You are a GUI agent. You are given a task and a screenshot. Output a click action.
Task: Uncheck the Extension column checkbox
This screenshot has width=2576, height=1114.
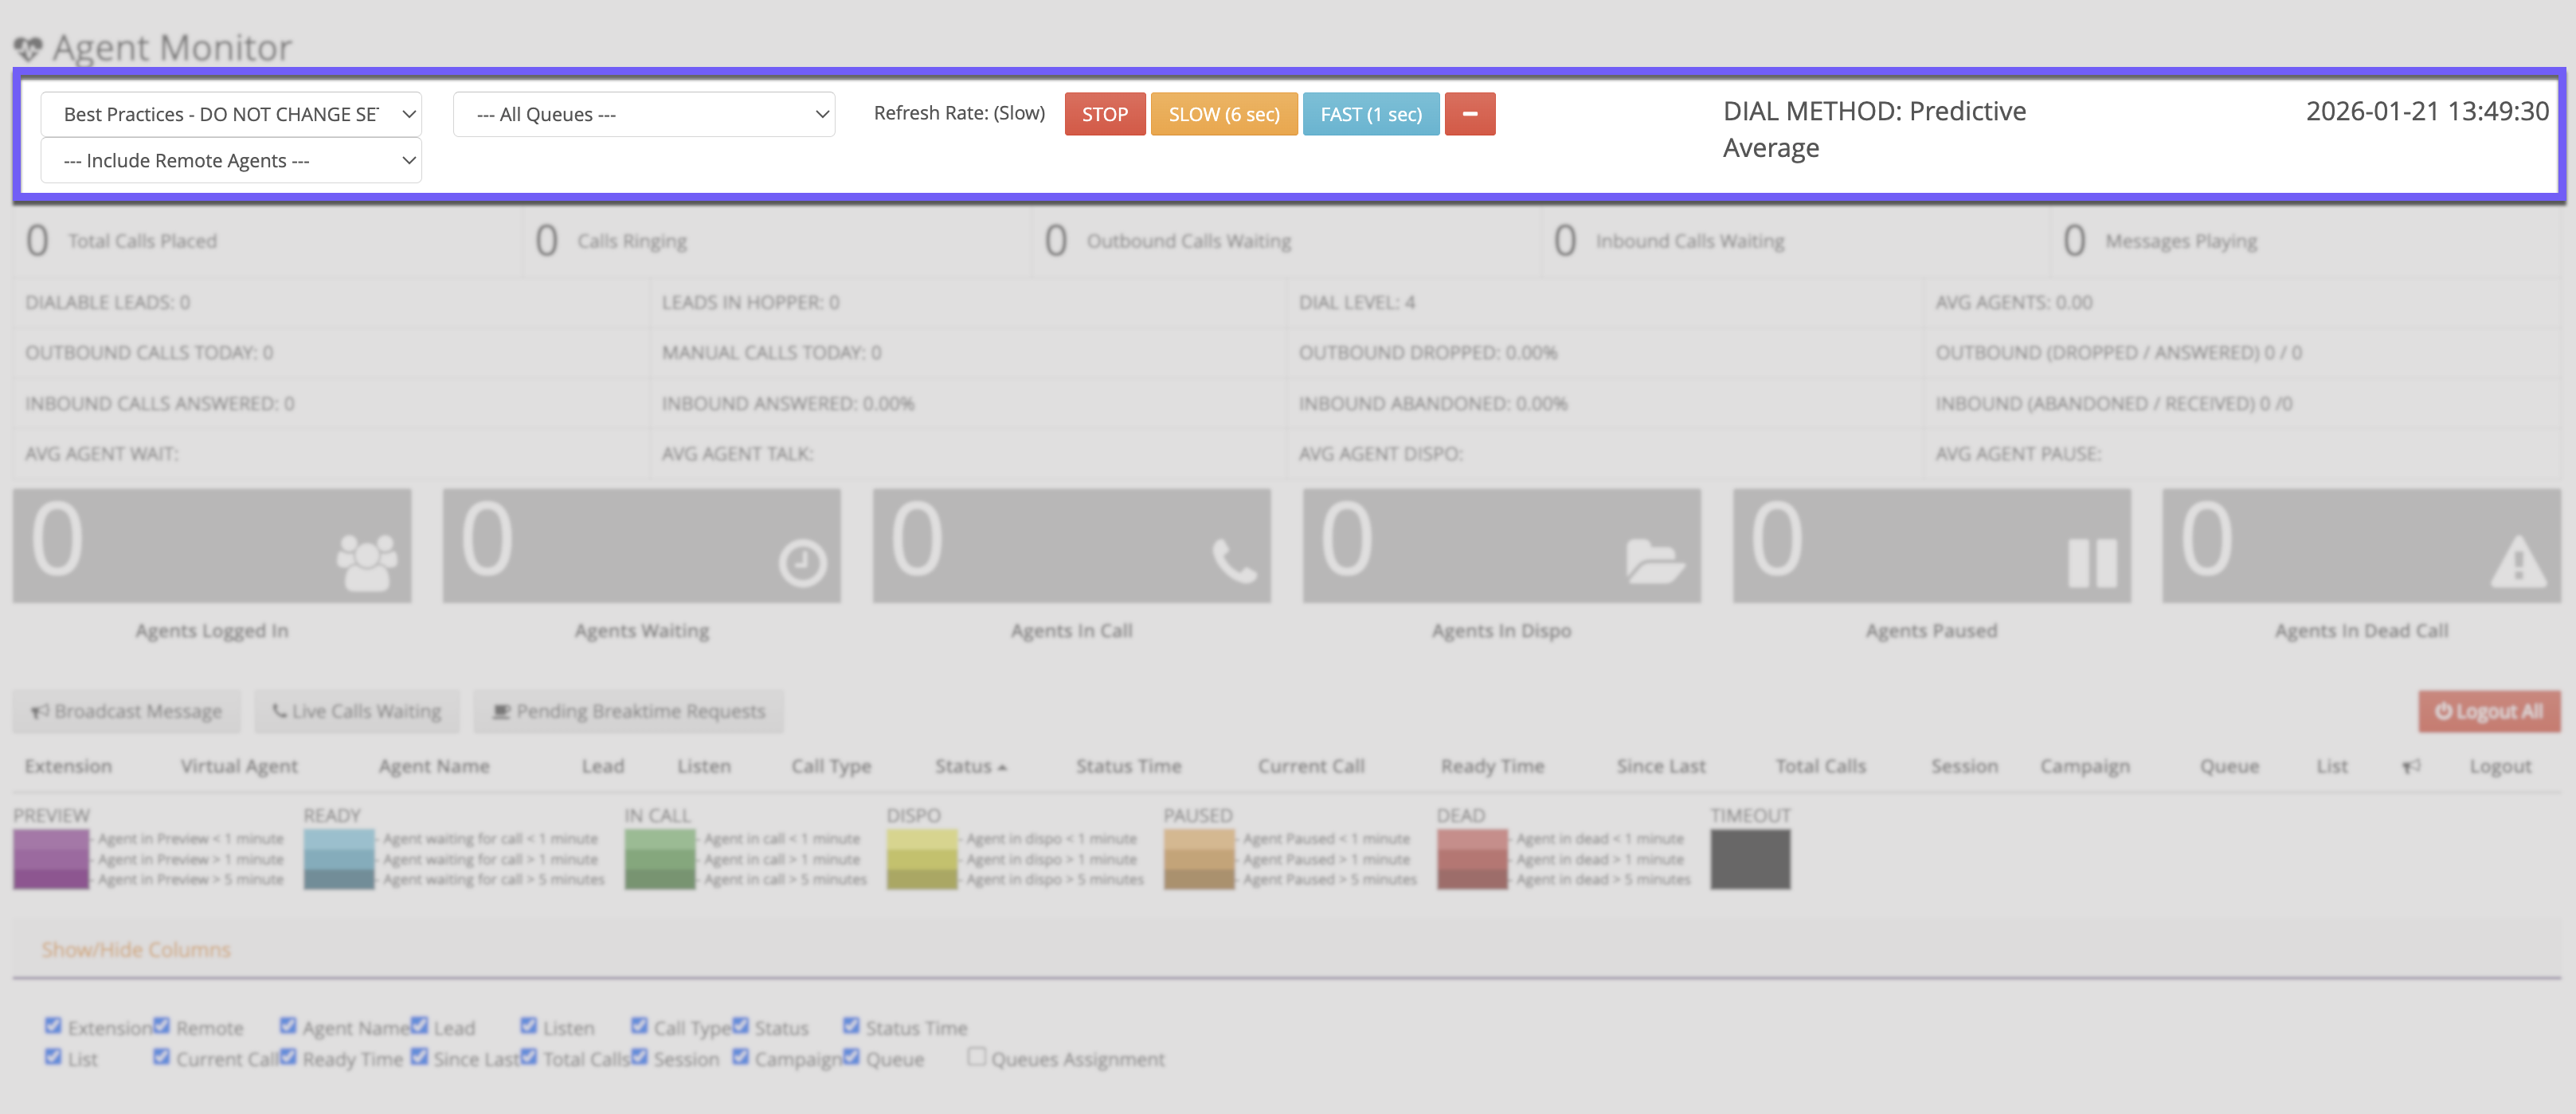coord(53,1026)
